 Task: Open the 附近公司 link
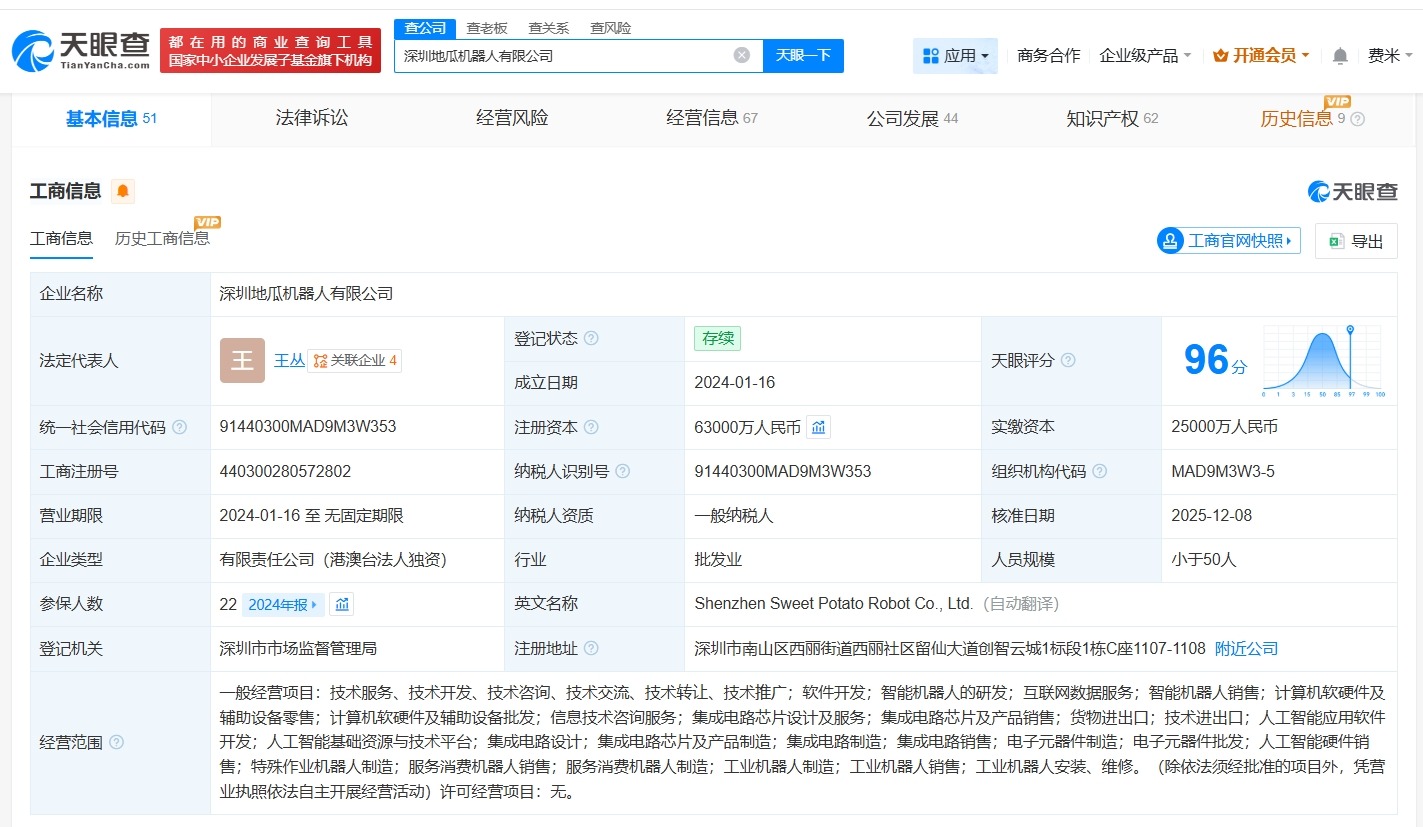point(1245,648)
